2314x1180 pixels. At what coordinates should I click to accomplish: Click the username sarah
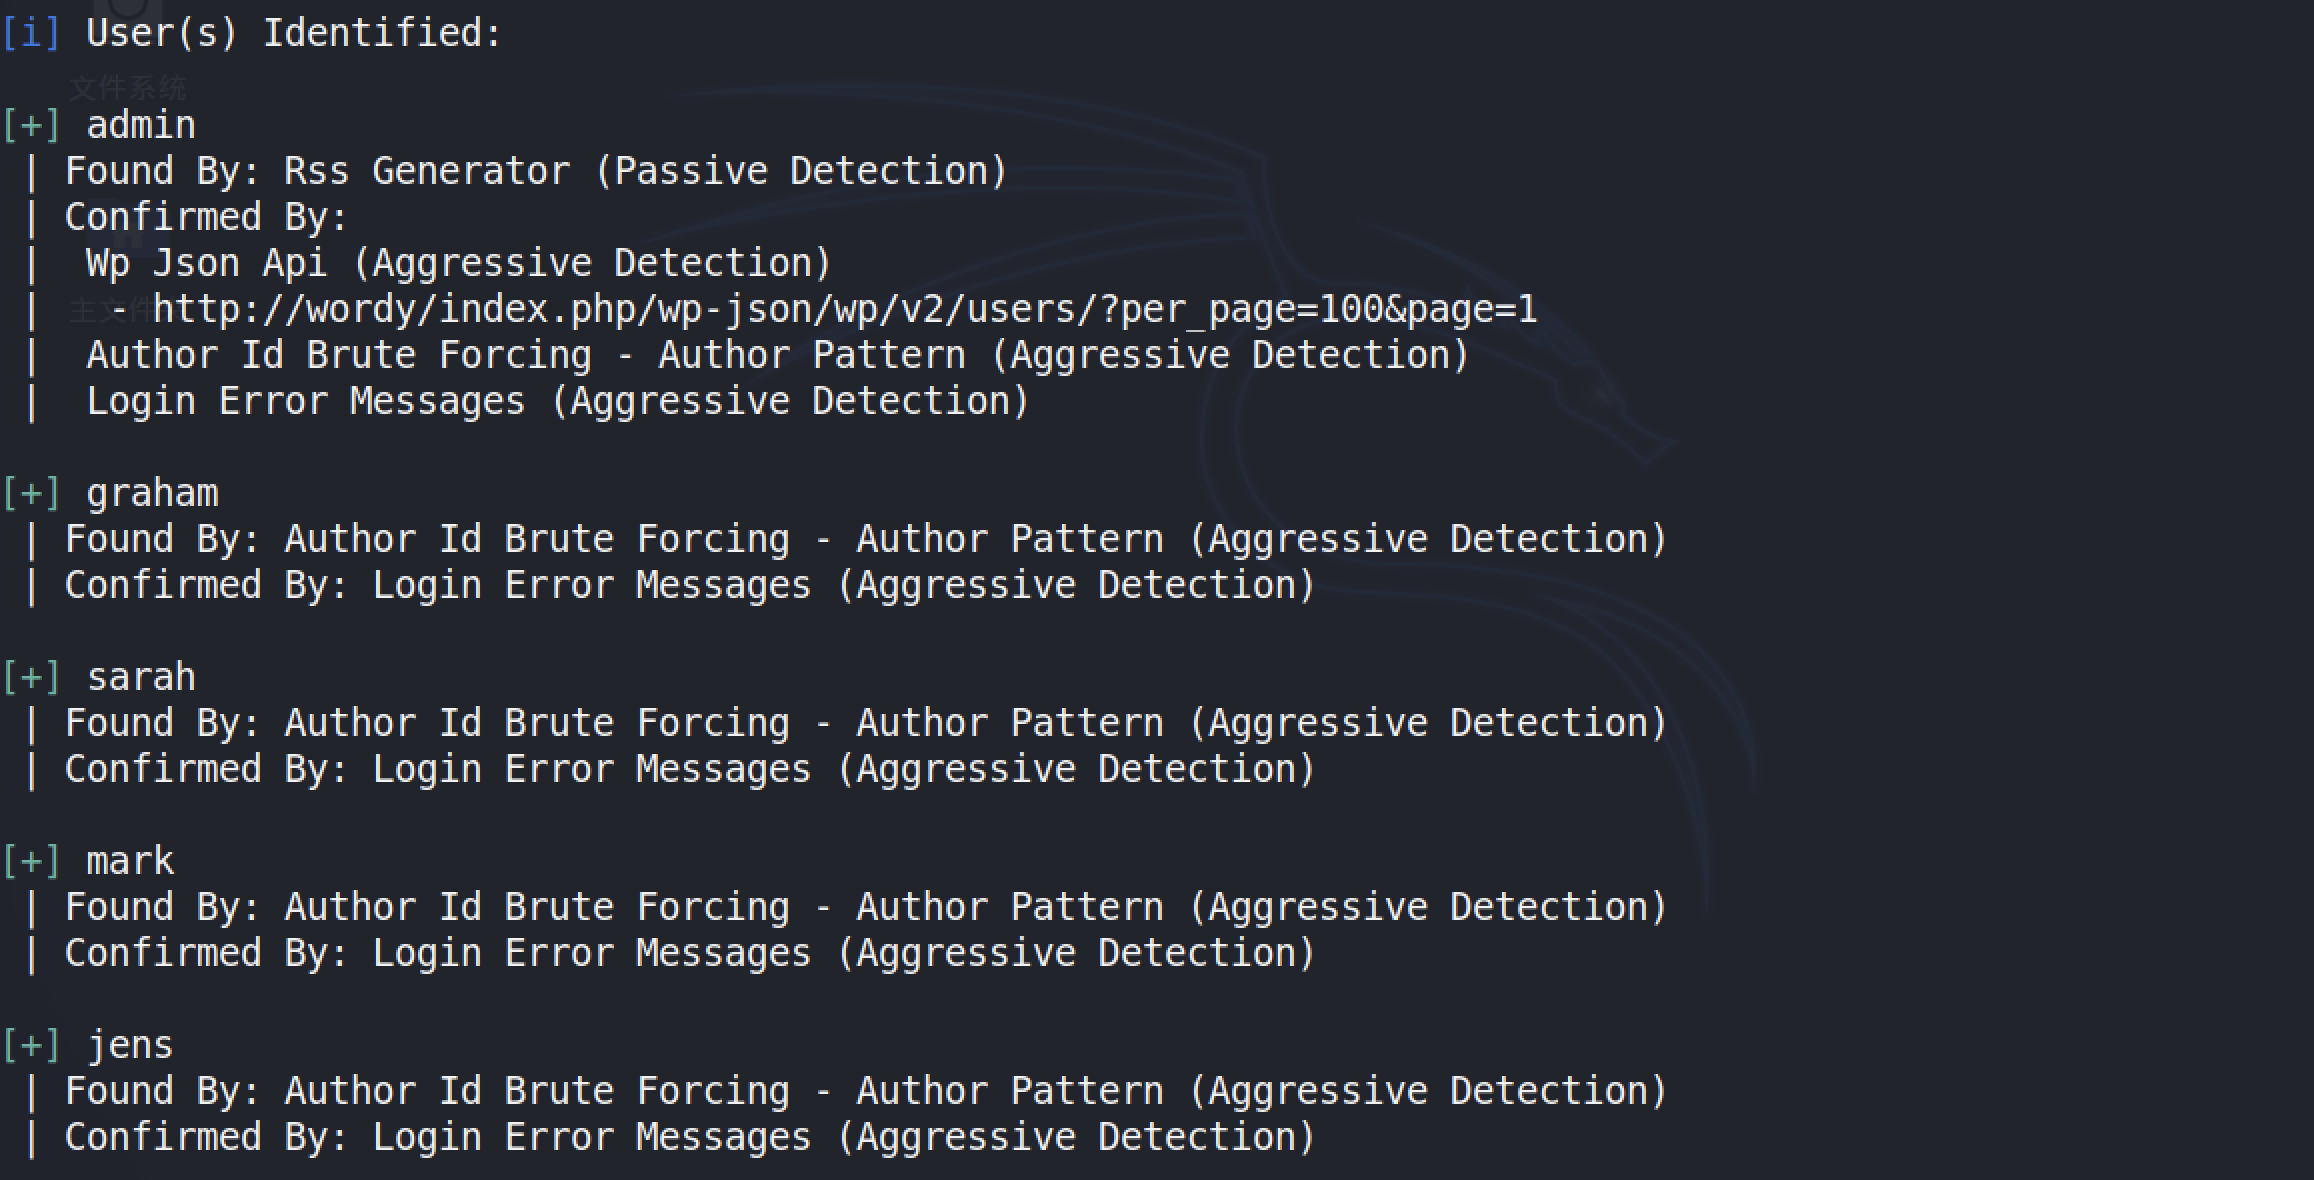[141, 678]
